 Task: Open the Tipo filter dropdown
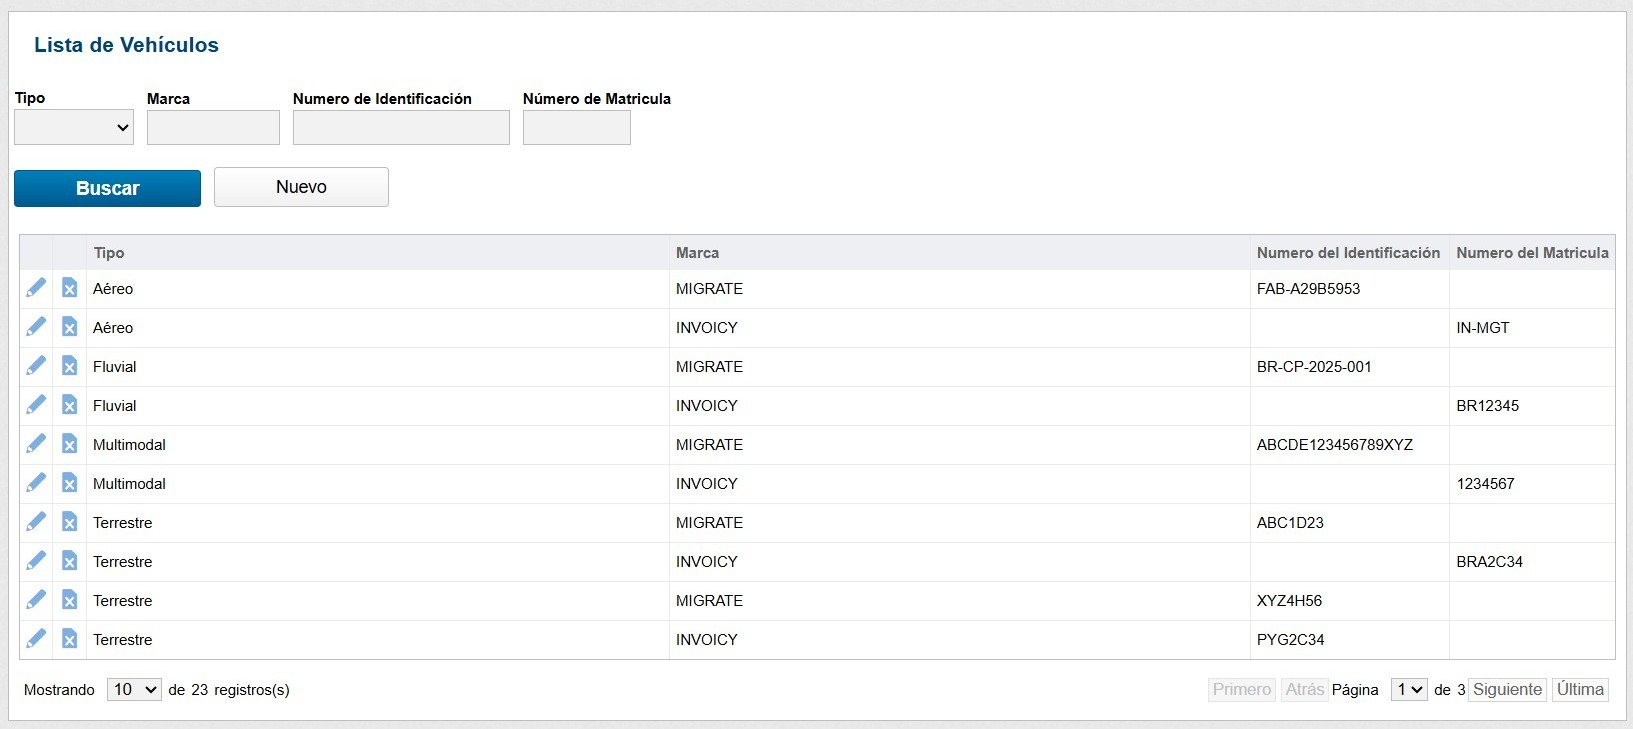[74, 127]
